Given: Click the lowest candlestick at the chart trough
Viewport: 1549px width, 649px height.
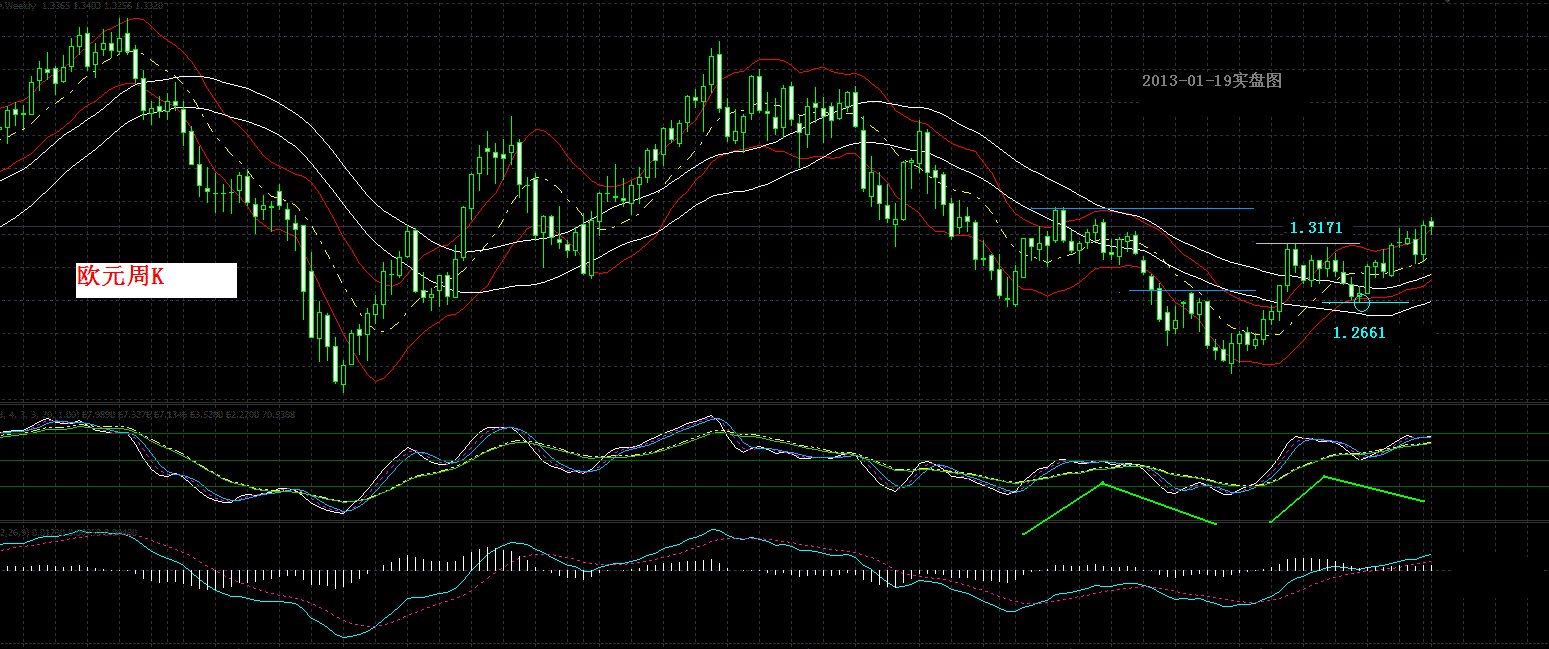Looking at the screenshot, I should click(344, 375).
